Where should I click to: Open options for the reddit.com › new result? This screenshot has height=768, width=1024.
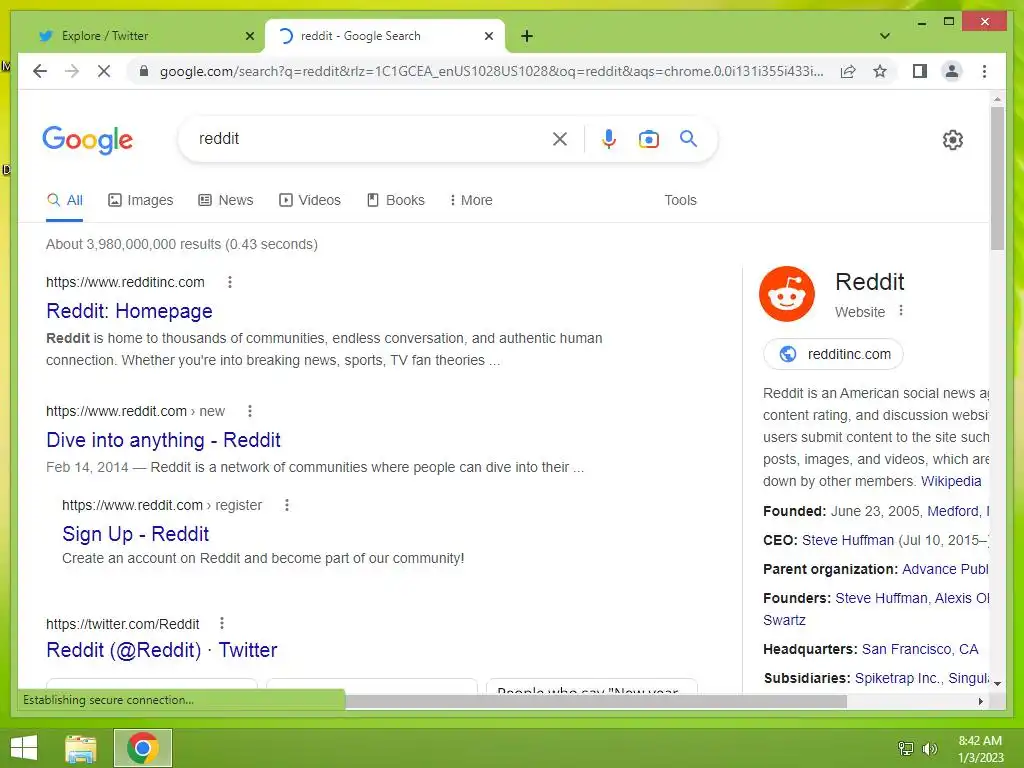pos(249,411)
